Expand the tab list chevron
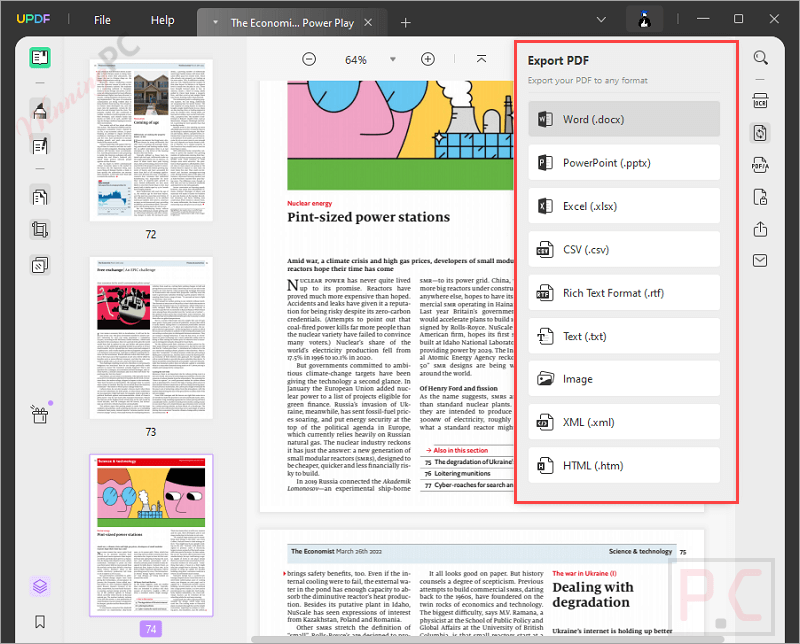This screenshot has width=800, height=644. 602,19
